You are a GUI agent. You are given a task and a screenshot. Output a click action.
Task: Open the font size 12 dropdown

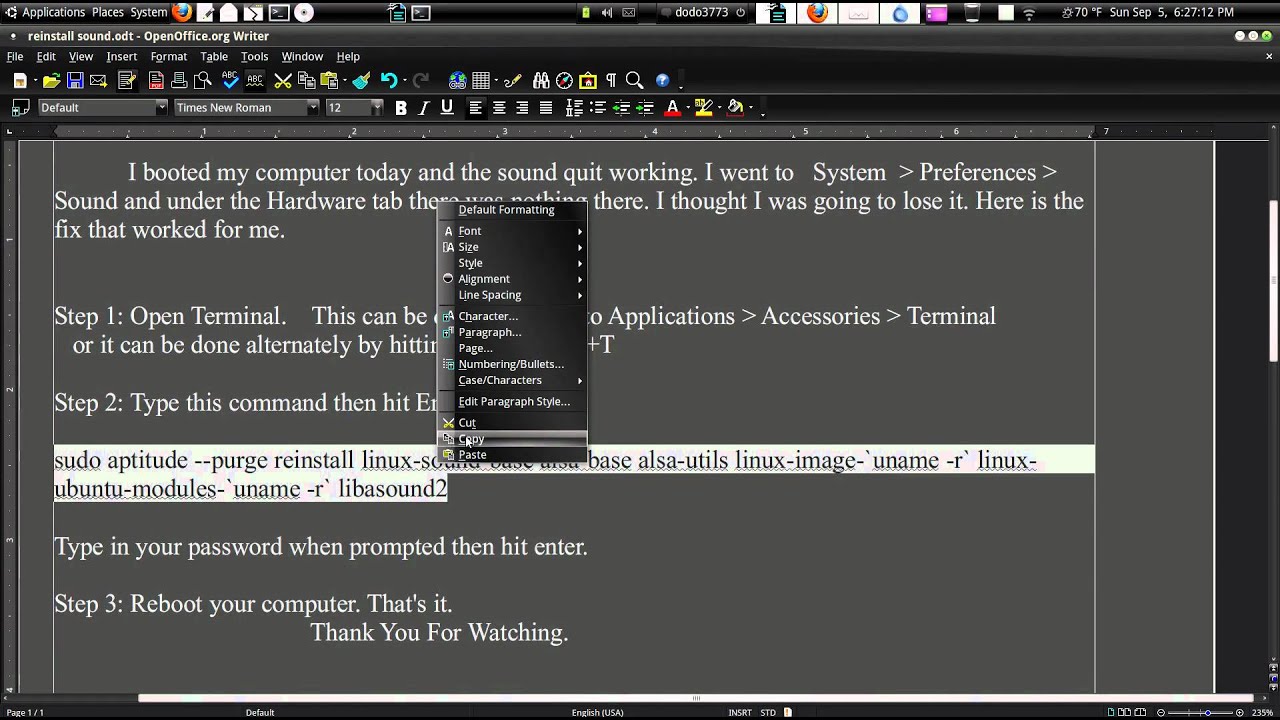[x=377, y=107]
